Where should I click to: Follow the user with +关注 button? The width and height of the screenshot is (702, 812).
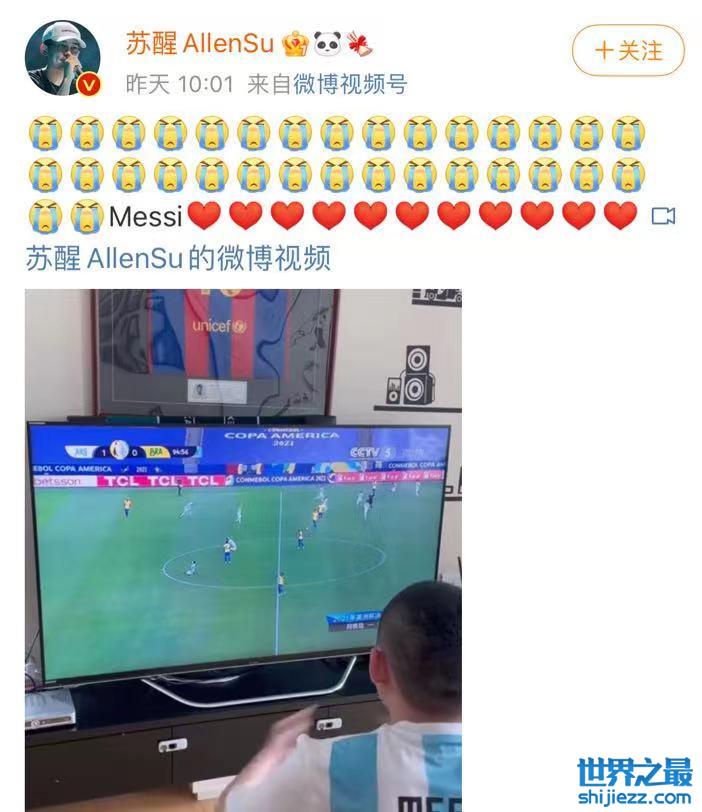pyautogui.click(x=628, y=51)
